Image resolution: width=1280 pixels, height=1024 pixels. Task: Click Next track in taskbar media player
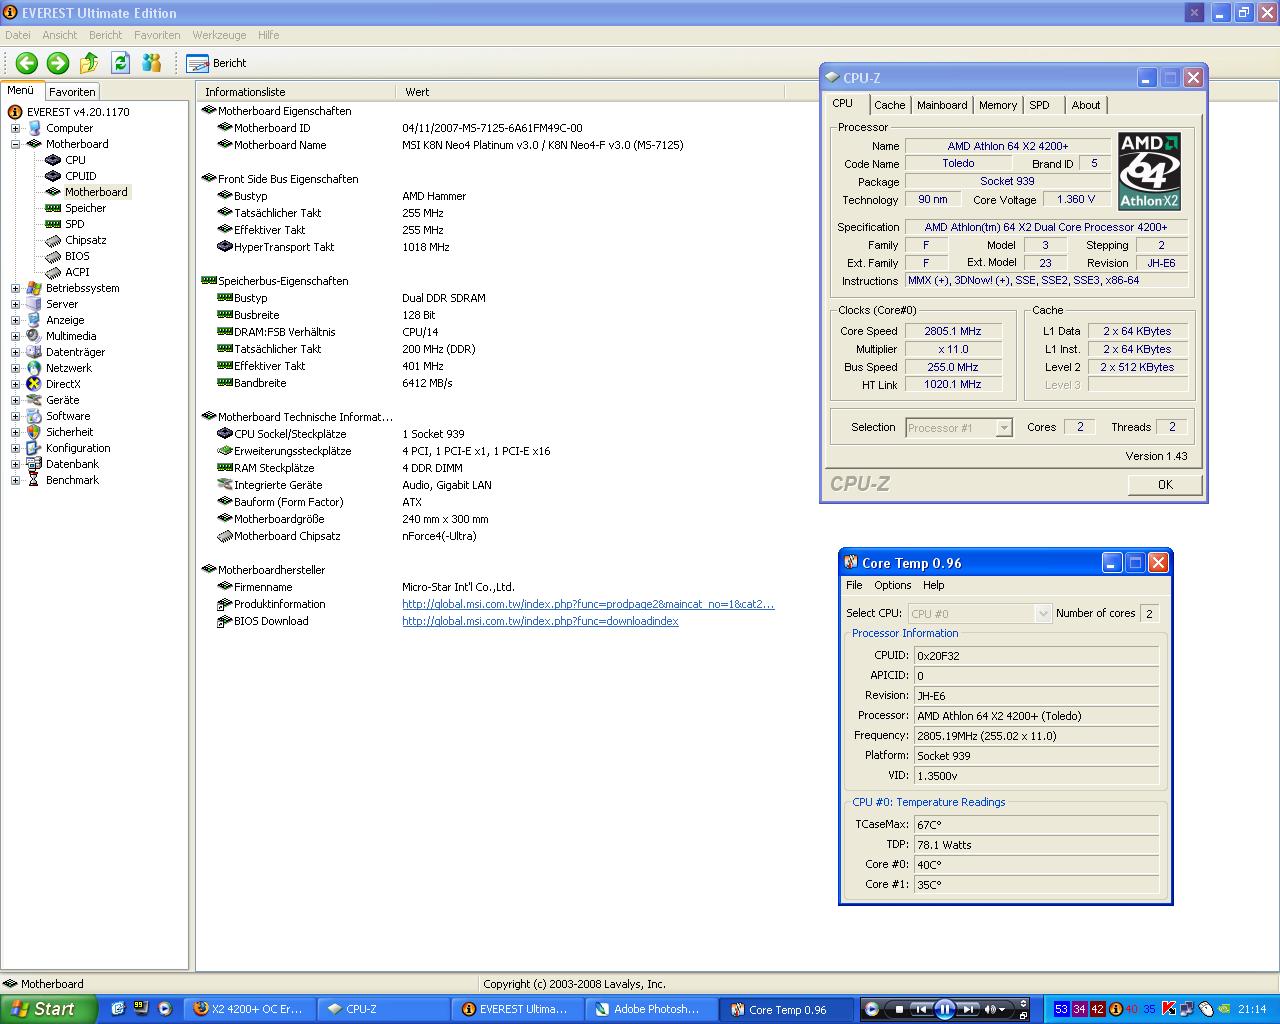[x=968, y=1009]
